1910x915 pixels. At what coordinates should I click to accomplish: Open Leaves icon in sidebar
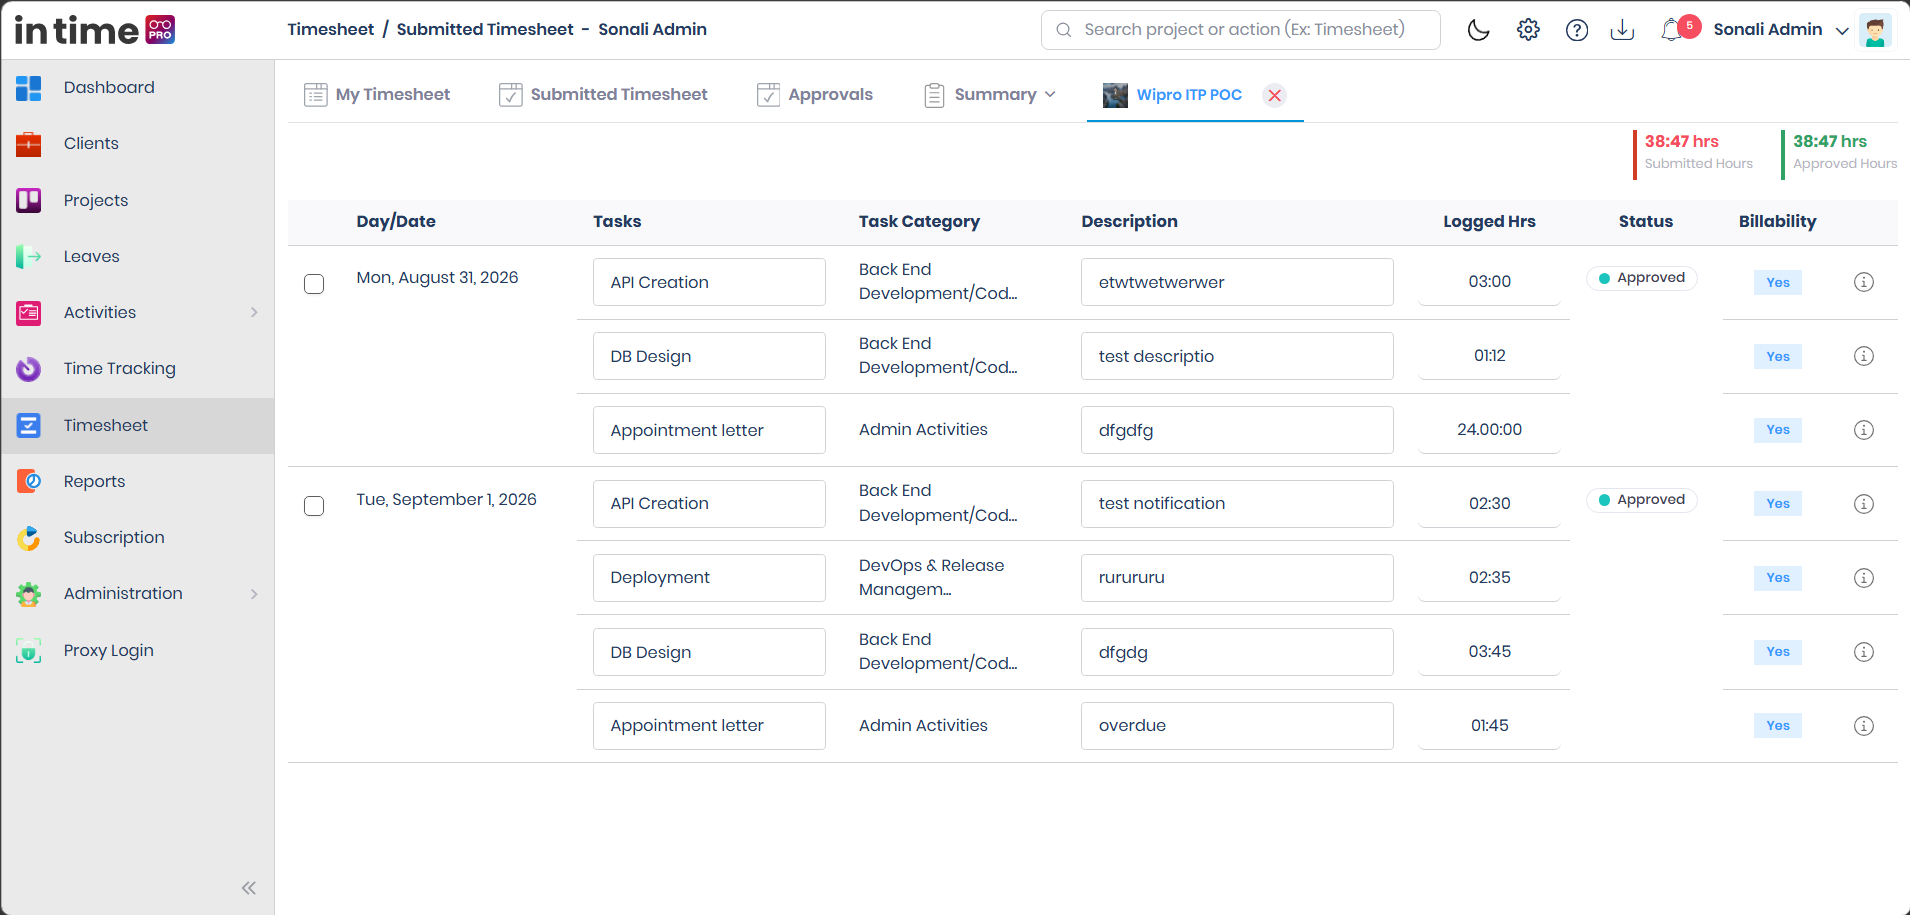pyautogui.click(x=29, y=257)
